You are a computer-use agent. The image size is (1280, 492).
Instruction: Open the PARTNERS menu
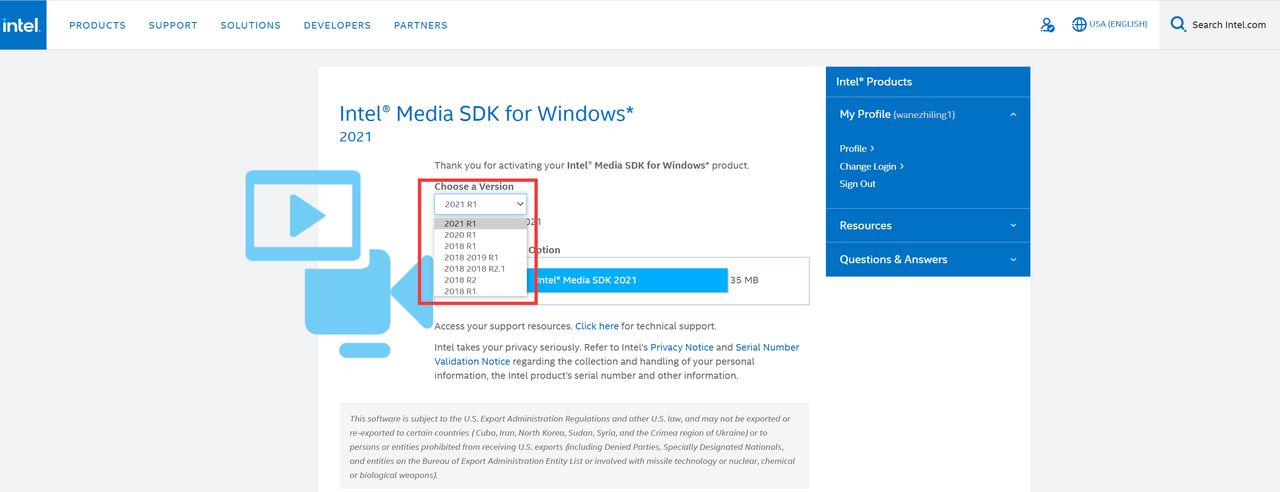click(421, 25)
